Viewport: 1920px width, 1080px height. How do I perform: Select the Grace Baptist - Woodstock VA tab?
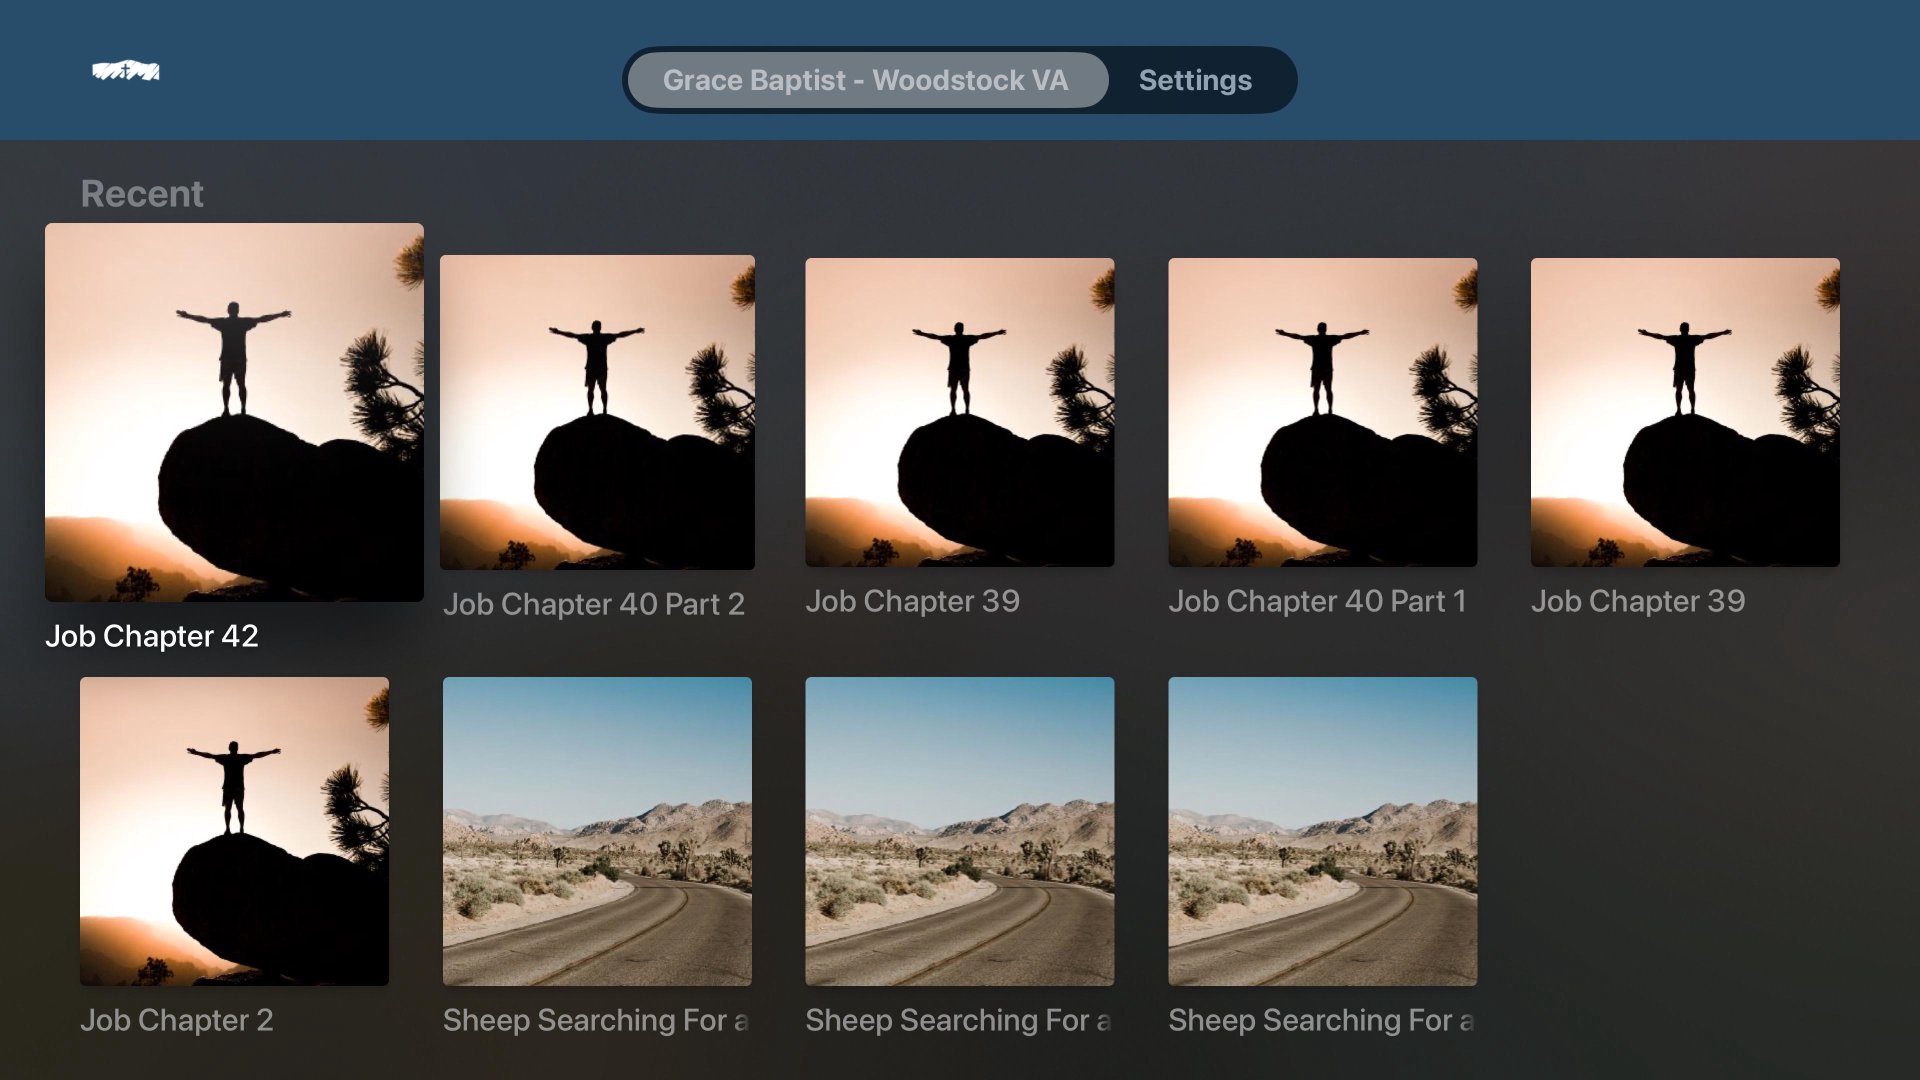coord(867,80)
